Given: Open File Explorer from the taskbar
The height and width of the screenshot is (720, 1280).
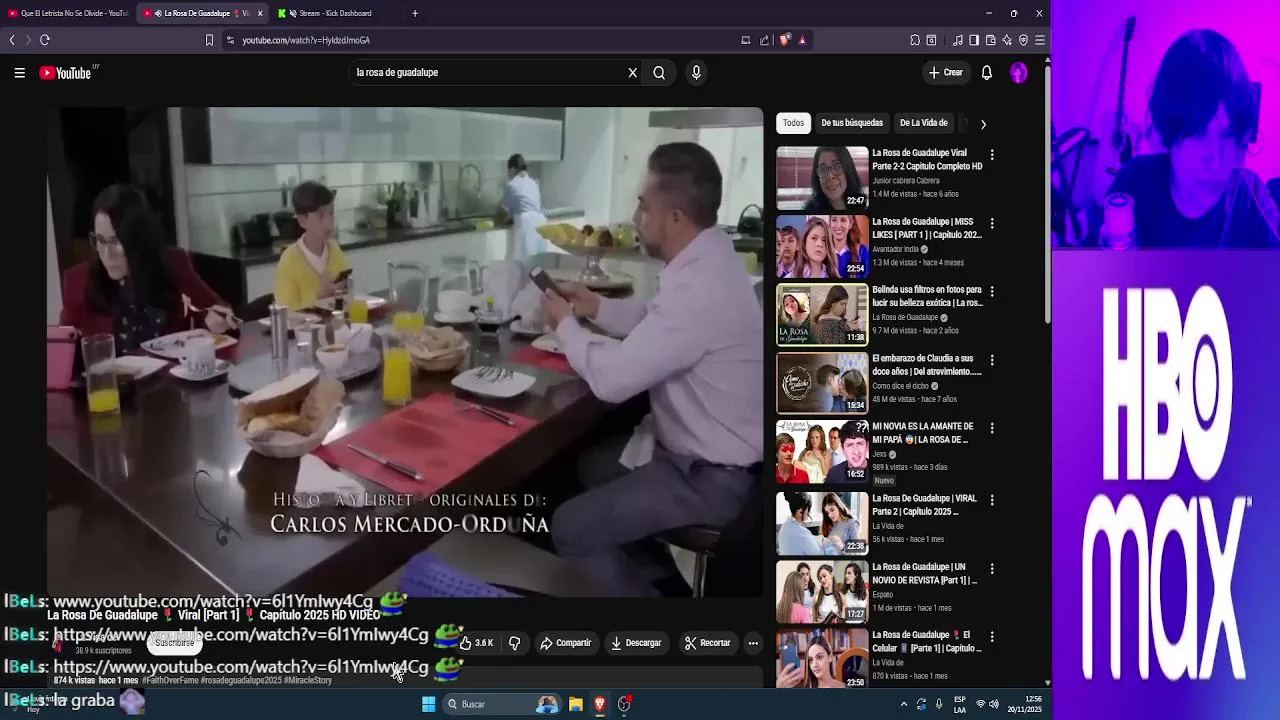Looking at the screenshot, I should [576, 704].
